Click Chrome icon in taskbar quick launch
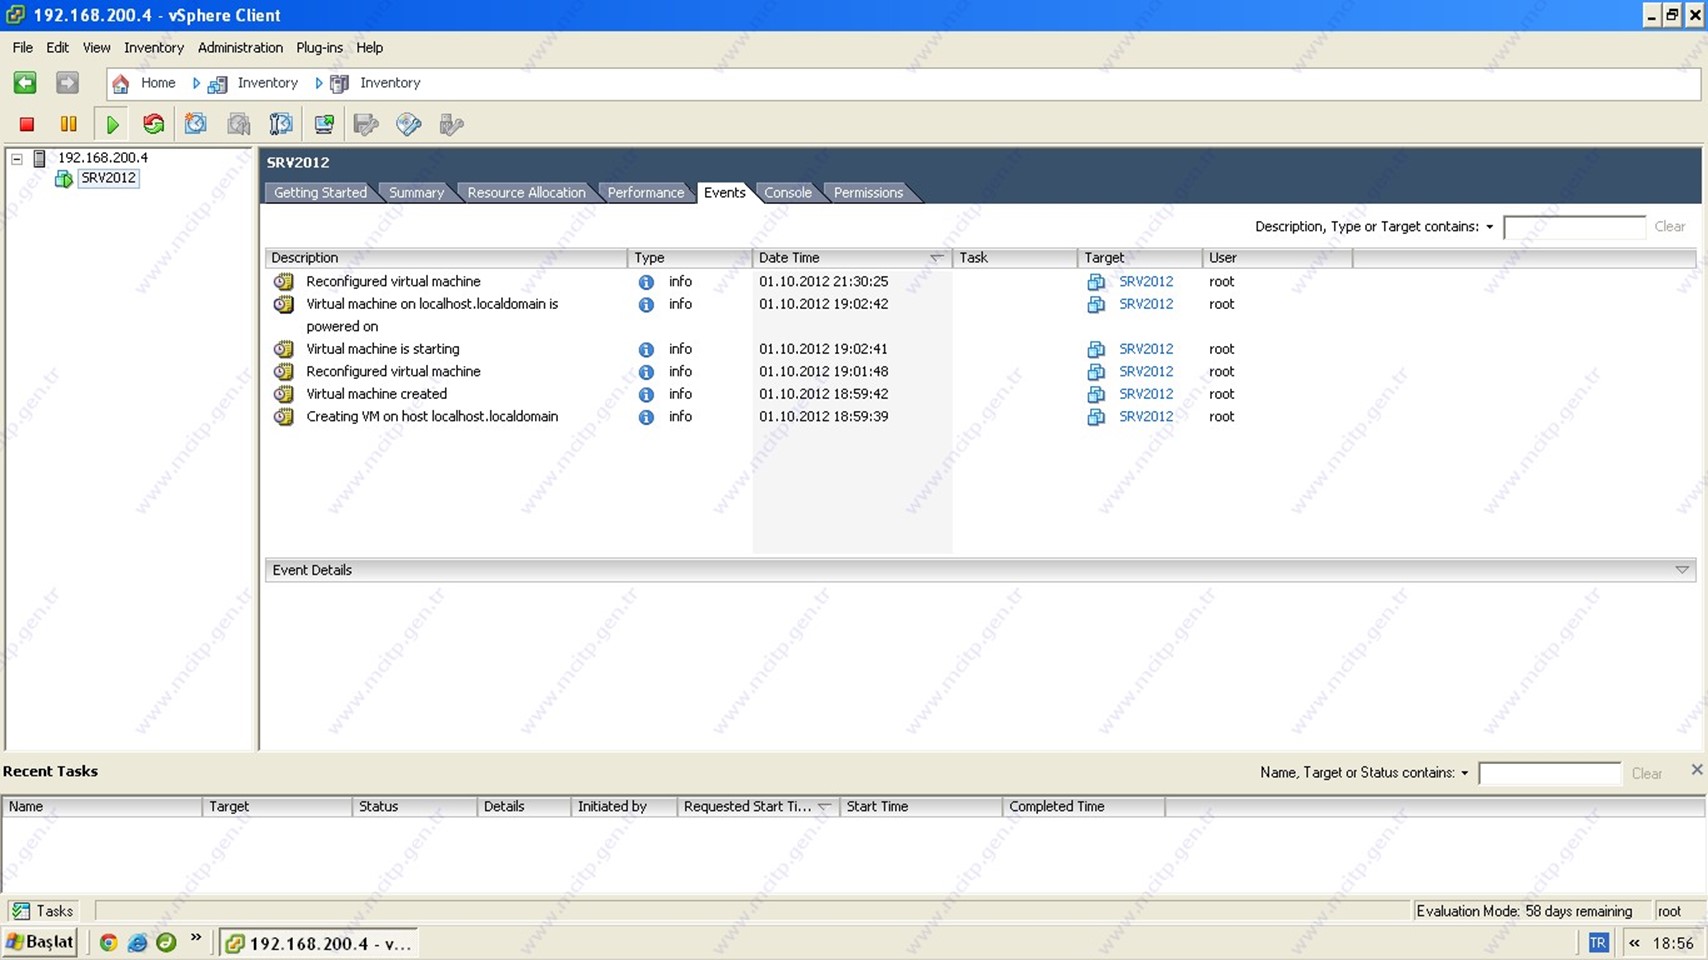Image resolution: width=1708 pixels, height=960 pixels. [109, 943]
